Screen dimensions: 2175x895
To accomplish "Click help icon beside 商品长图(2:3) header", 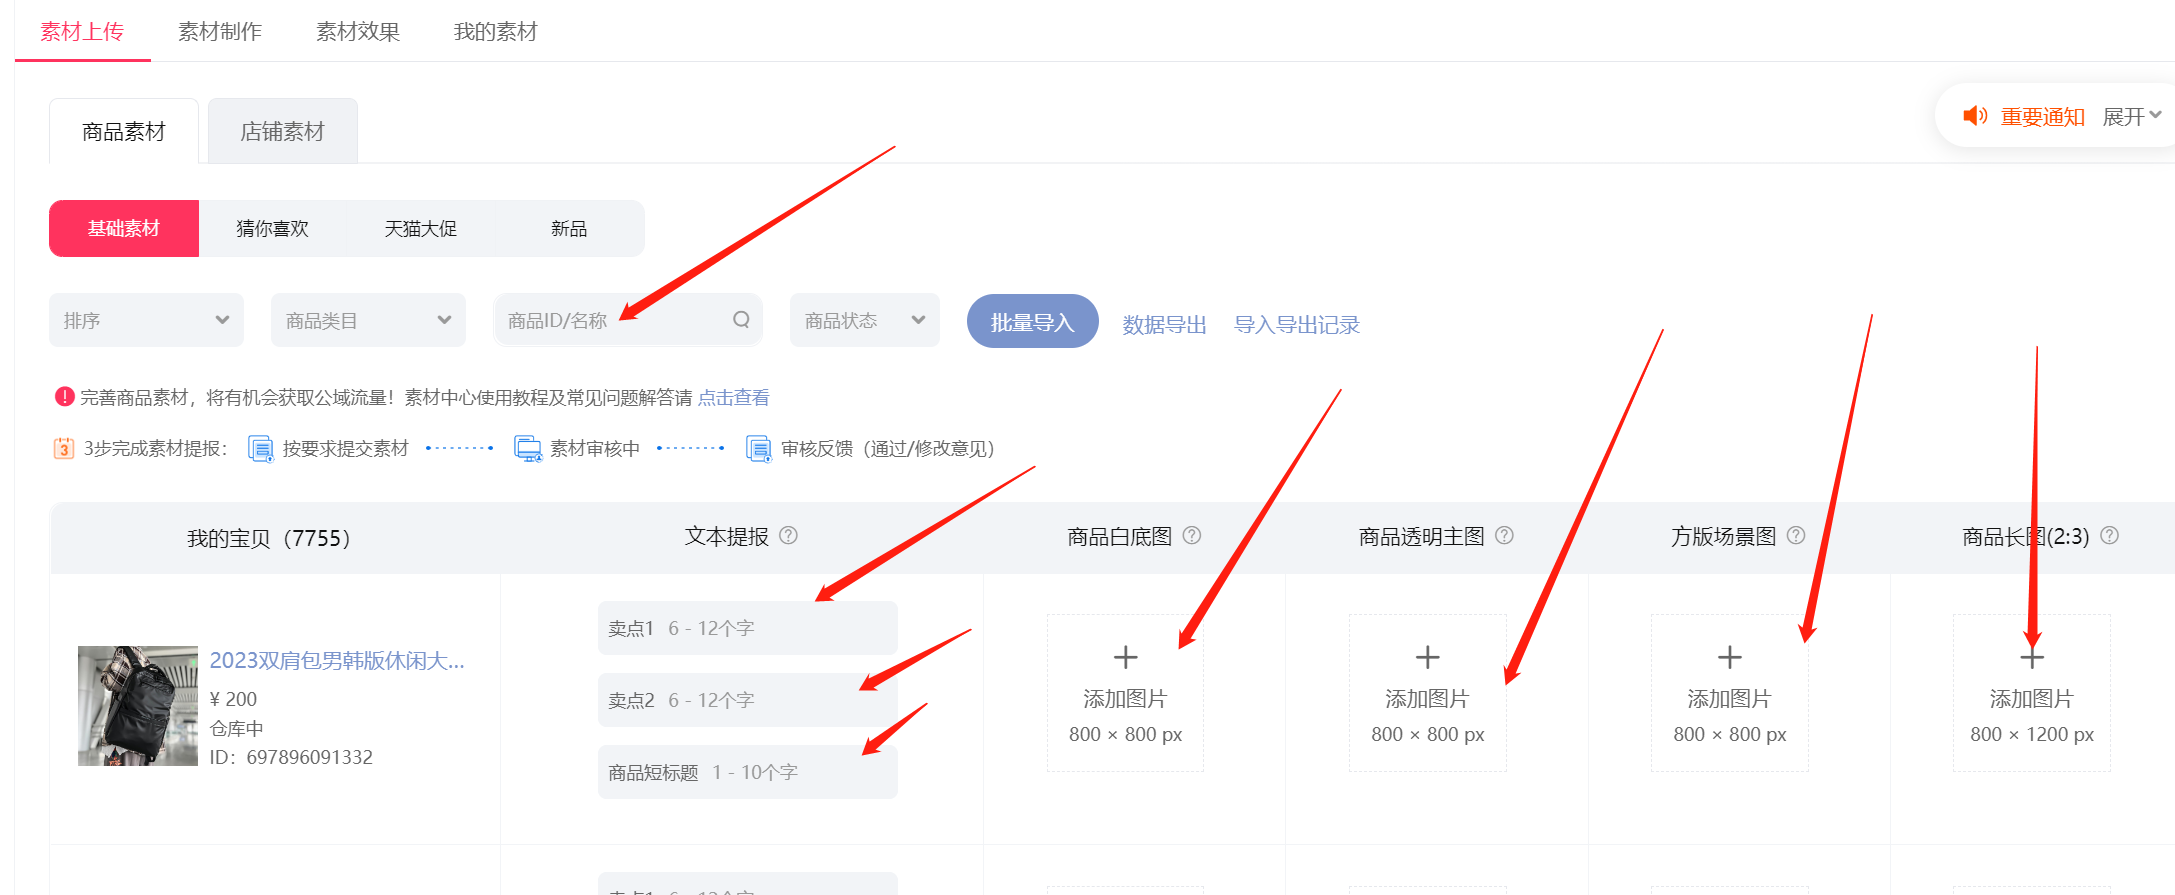I will [x=2109, y=536].
